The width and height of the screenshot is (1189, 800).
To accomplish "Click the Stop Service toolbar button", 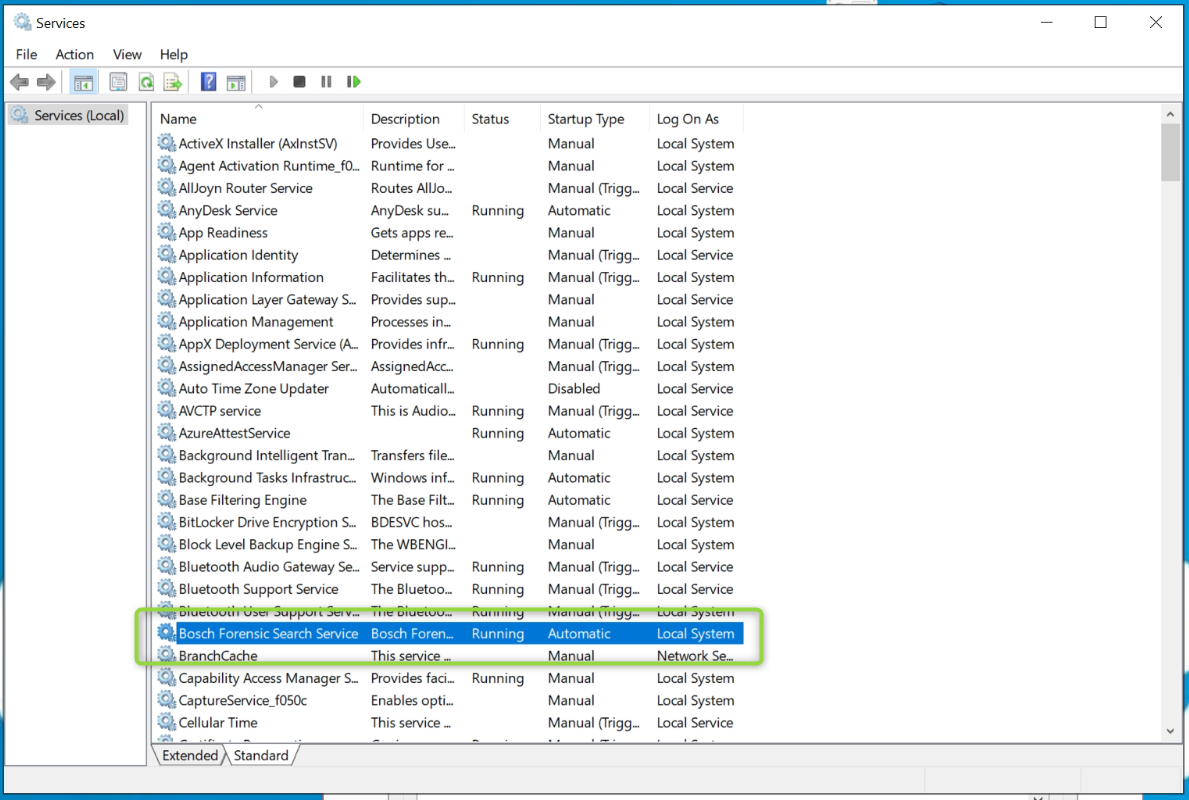I will (x=299, y=82).
